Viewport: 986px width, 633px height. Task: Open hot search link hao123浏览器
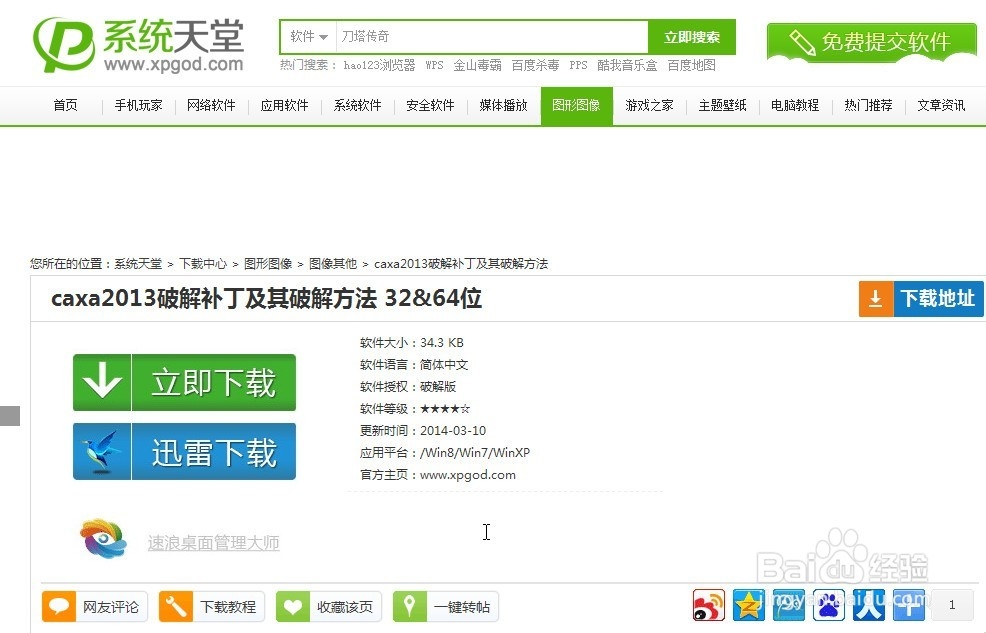(379, 65)
